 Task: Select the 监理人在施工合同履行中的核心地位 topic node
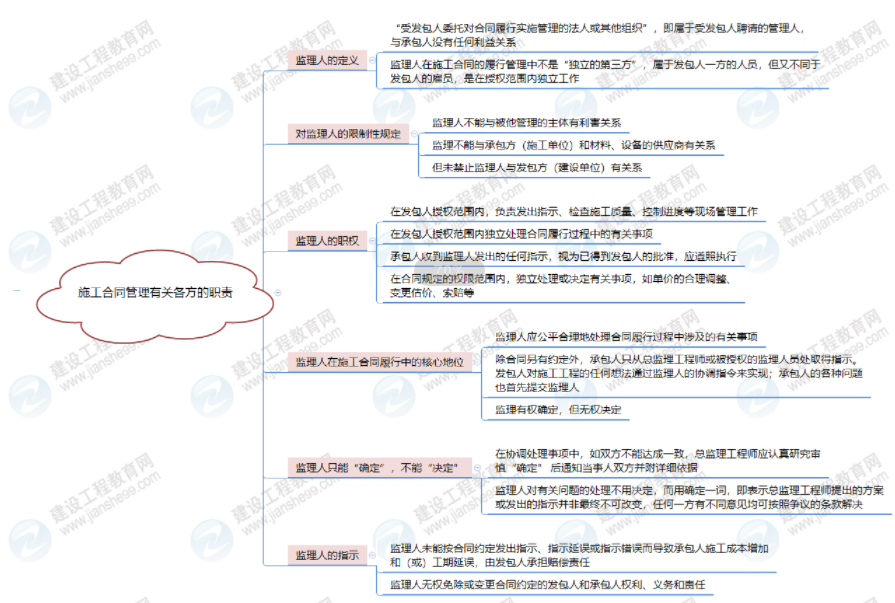tap(379, 361)
